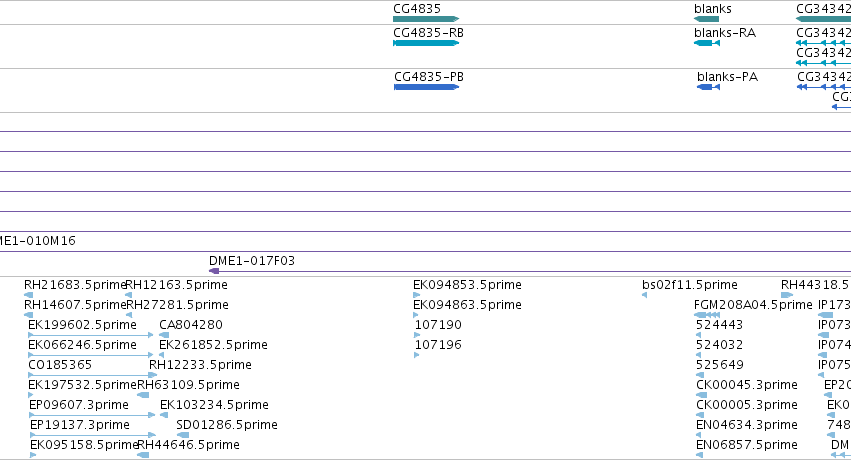Click the DME1-017F03 clone label

pyautogui.click(x=252, y=261)
